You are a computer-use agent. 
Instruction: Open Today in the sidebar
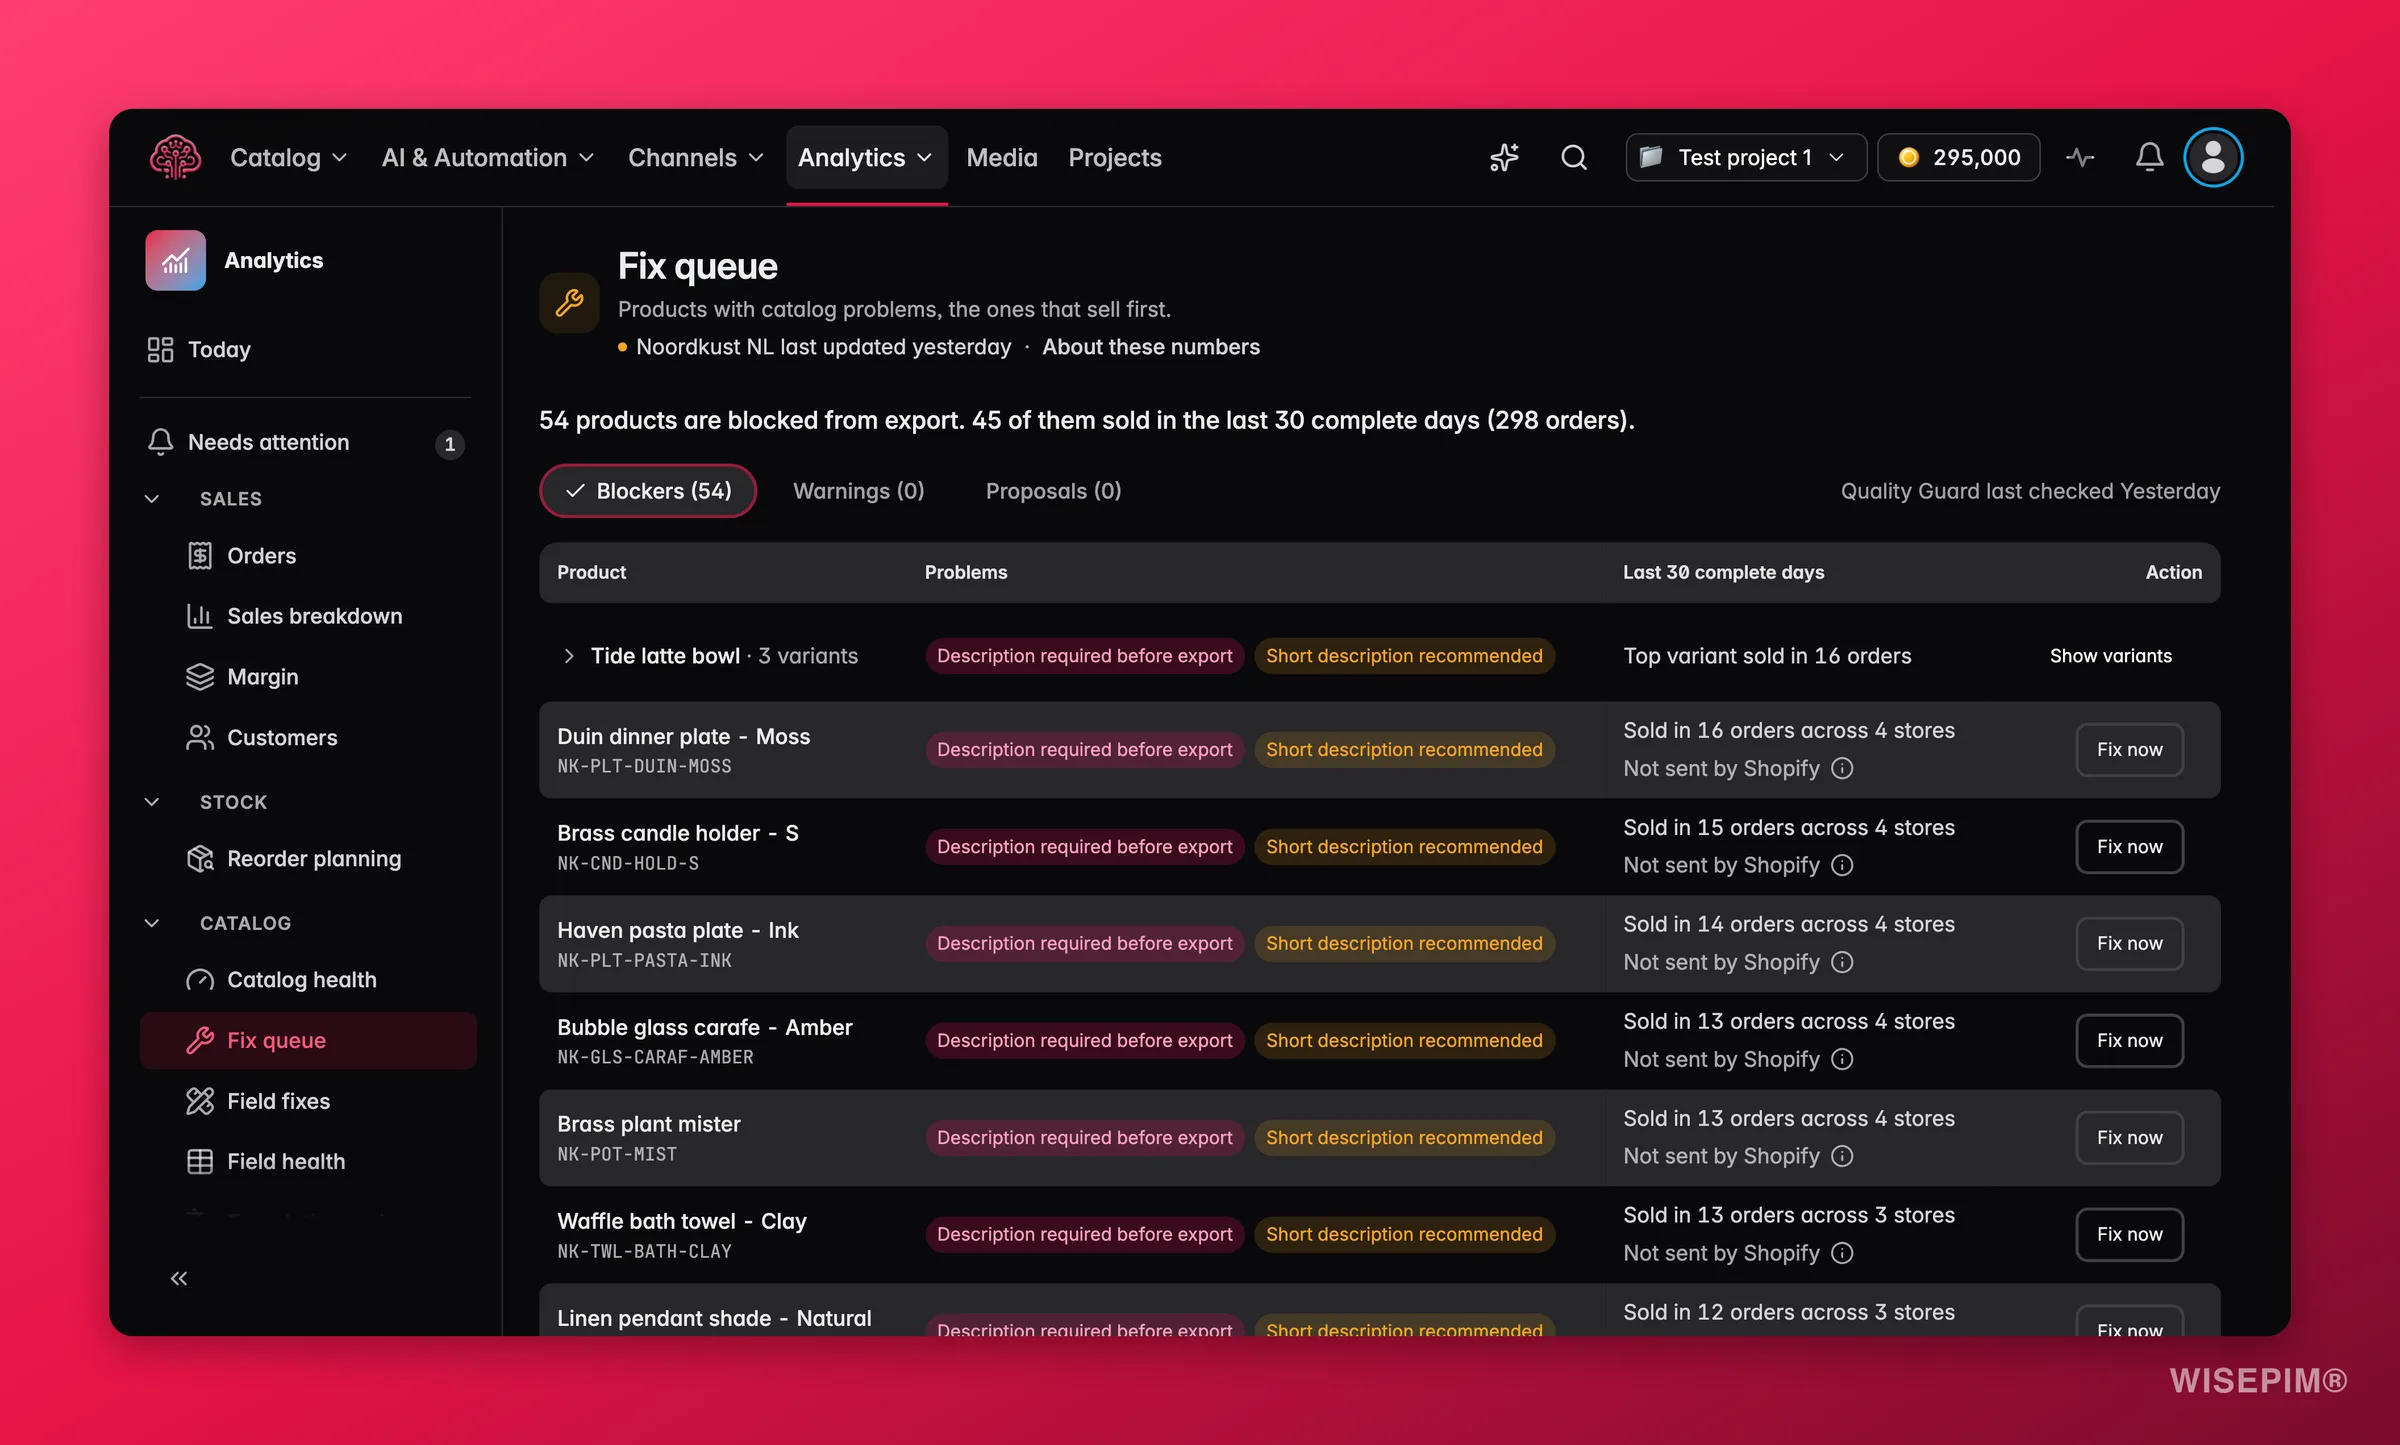tap(306, 349)
